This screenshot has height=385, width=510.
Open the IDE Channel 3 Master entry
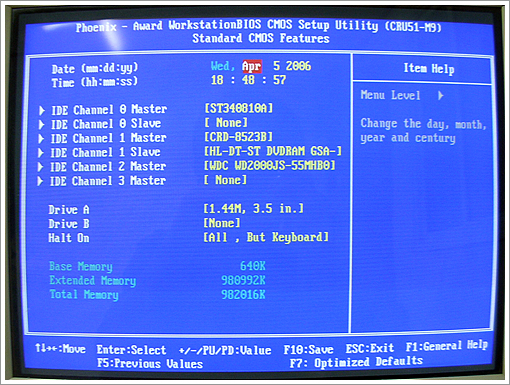point(107,181)
